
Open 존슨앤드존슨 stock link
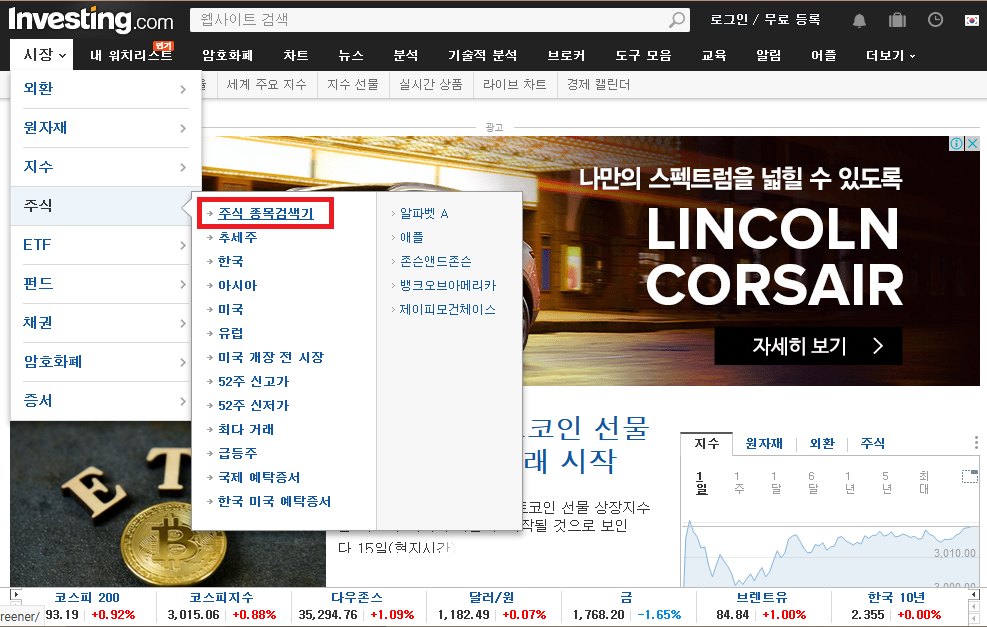tap(436, 261)
